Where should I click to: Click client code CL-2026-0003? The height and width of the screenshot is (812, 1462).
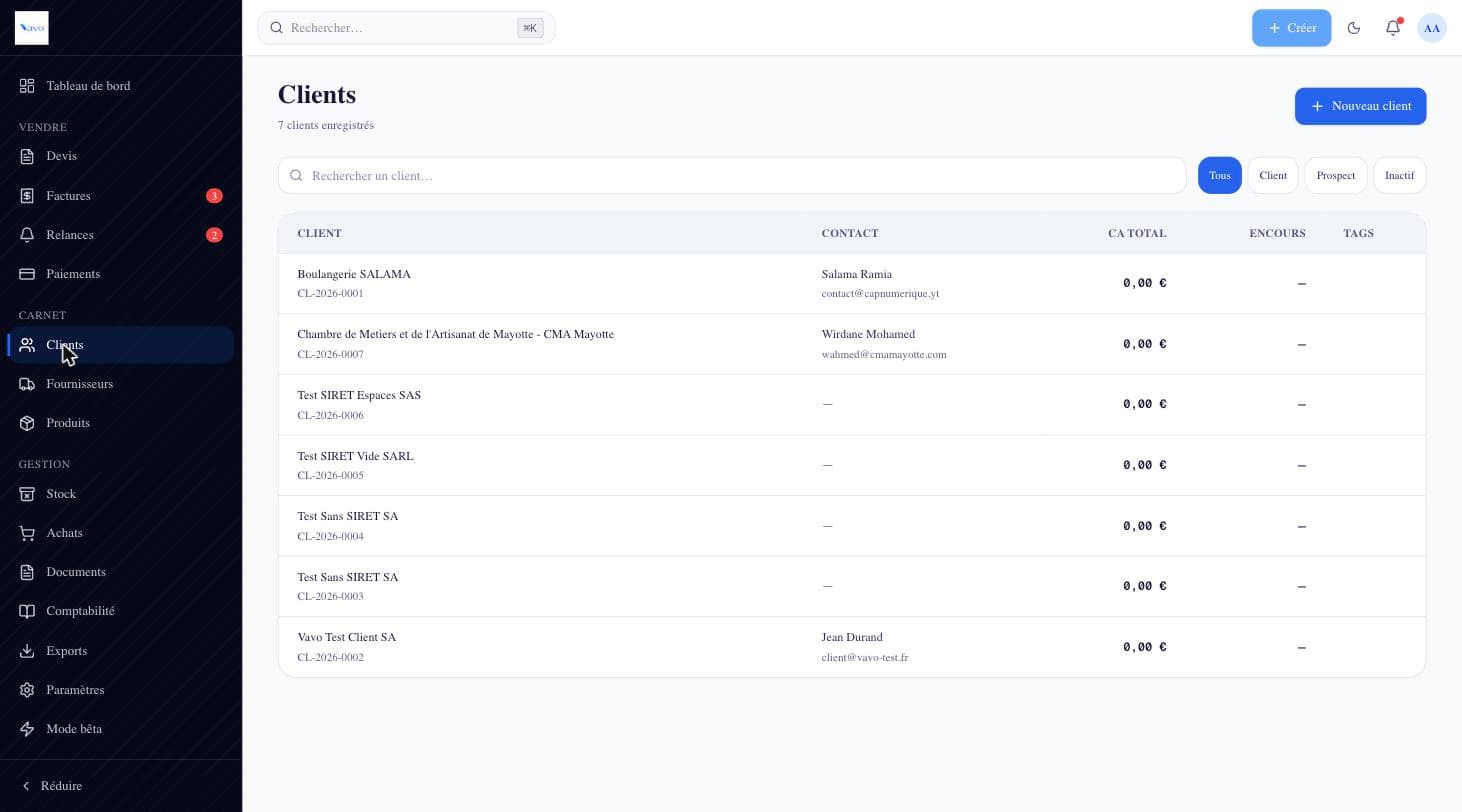tap(330, 596)
